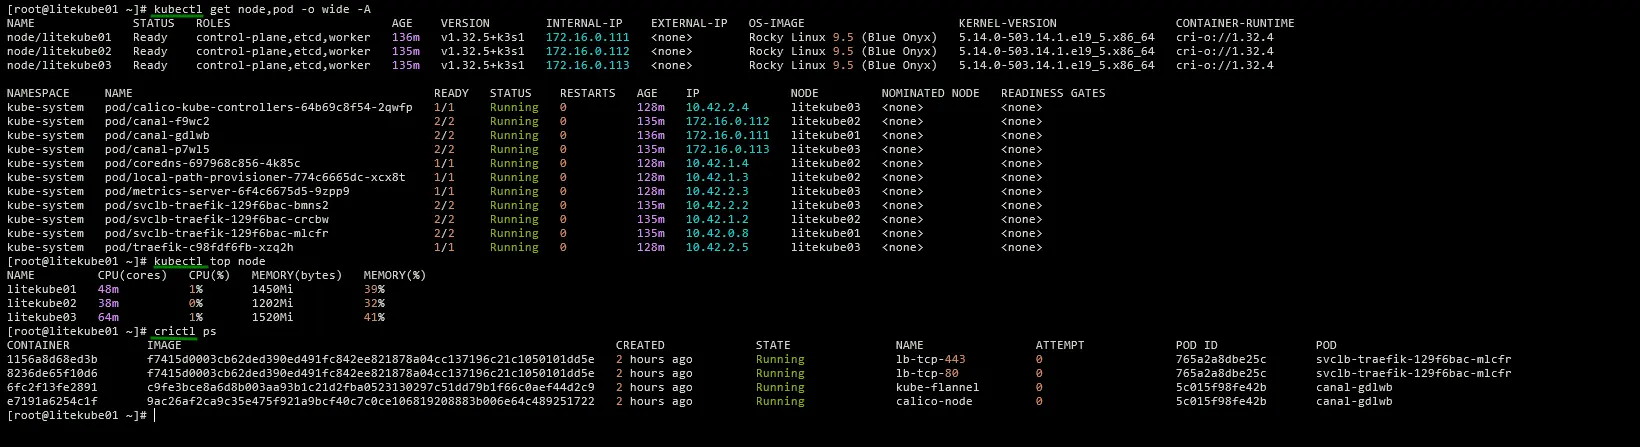Click 172.16.0.113 in node/litekube03 row
Image resolution: width=1640 pixels, height=447 pixels.
pyautogui.click(x=588, y=65)
